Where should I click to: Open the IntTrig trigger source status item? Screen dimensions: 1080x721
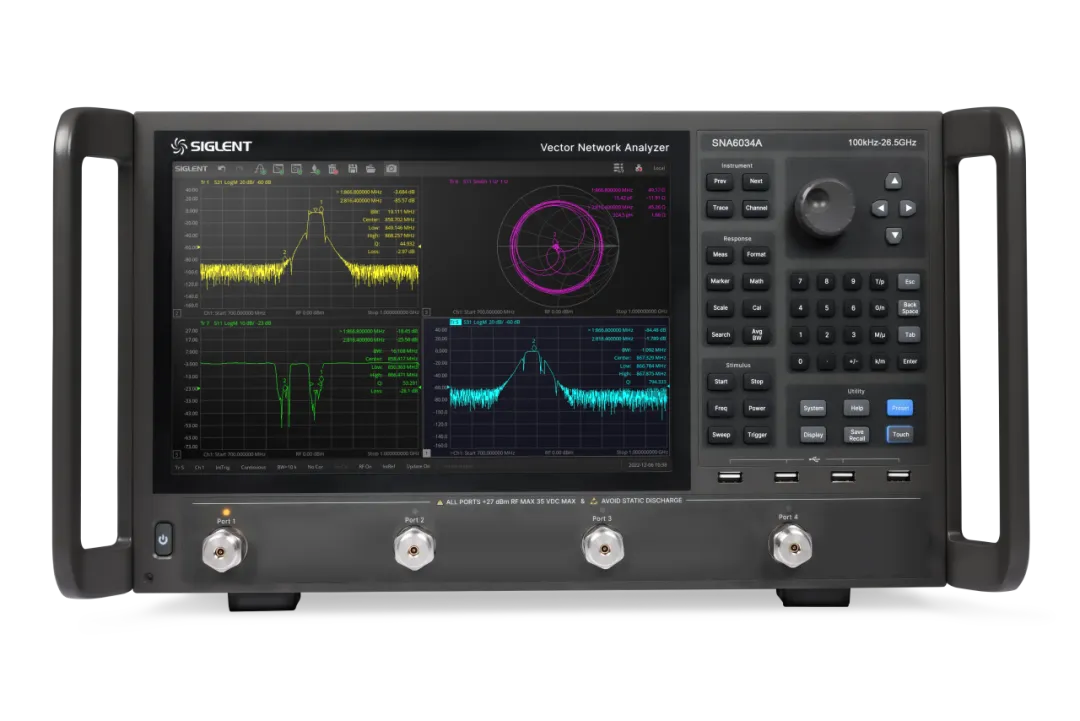tap(222, 467)
